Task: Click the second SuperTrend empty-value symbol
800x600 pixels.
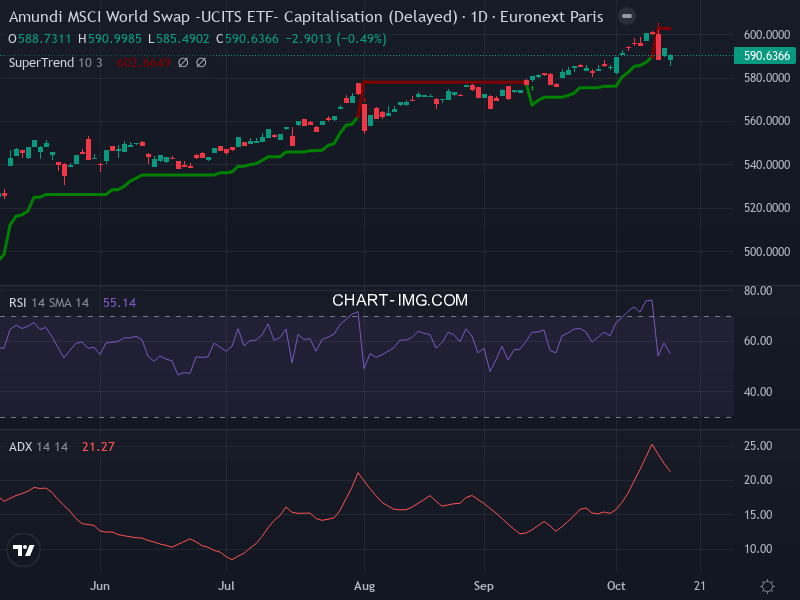Action: (x=201, y=63)
